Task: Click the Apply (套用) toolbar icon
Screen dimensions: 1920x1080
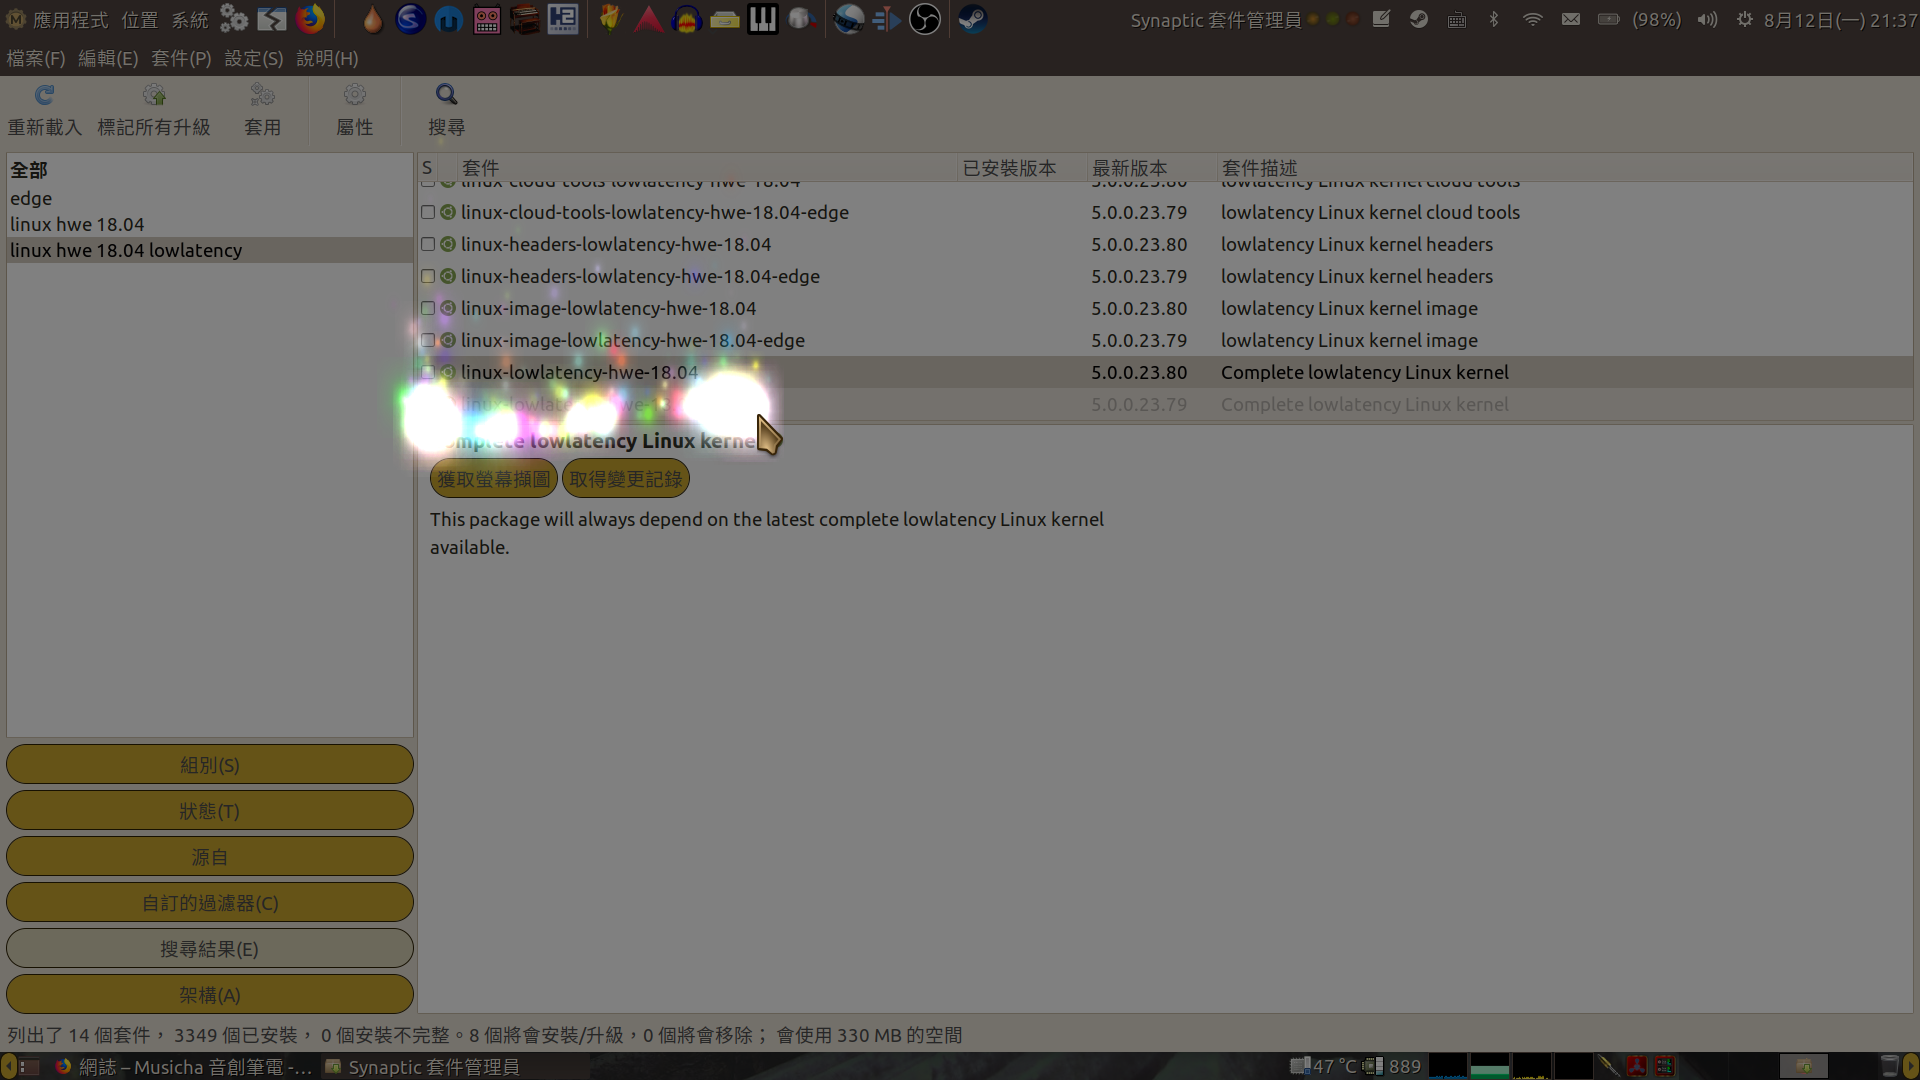Action: click(262, 96)
